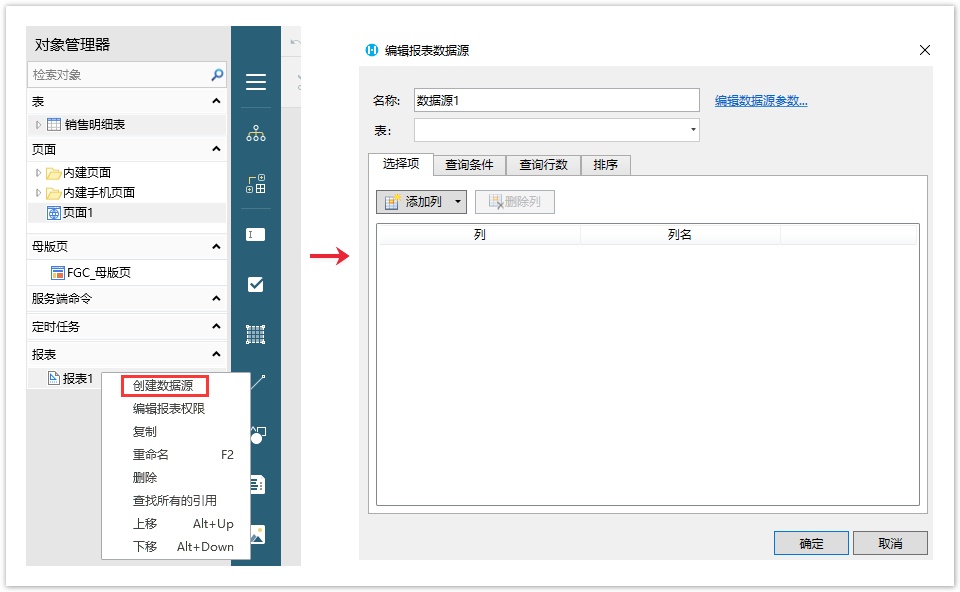Click the 内建手机页面 folder icon
This screenshot has height=592, width=960.
(53, 193)
